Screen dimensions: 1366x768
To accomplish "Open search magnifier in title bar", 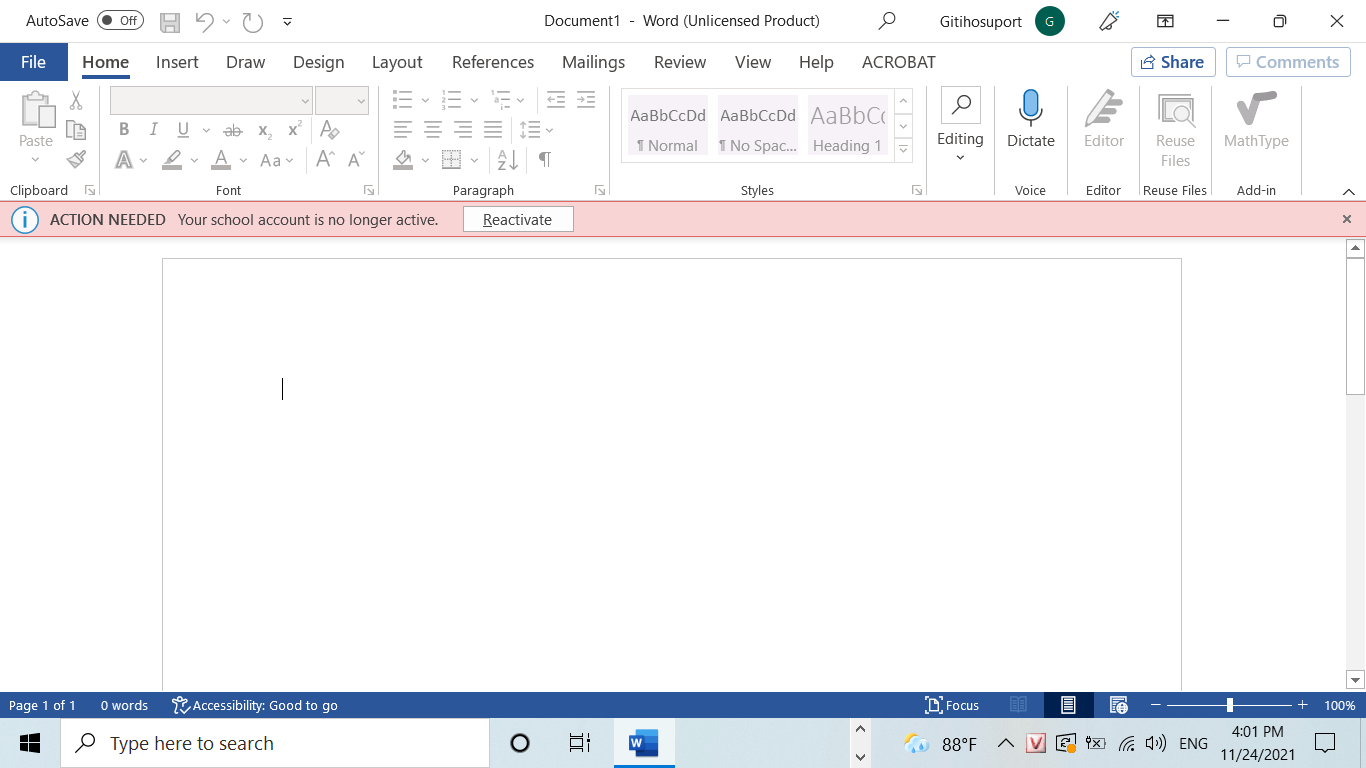I will 887,21.
